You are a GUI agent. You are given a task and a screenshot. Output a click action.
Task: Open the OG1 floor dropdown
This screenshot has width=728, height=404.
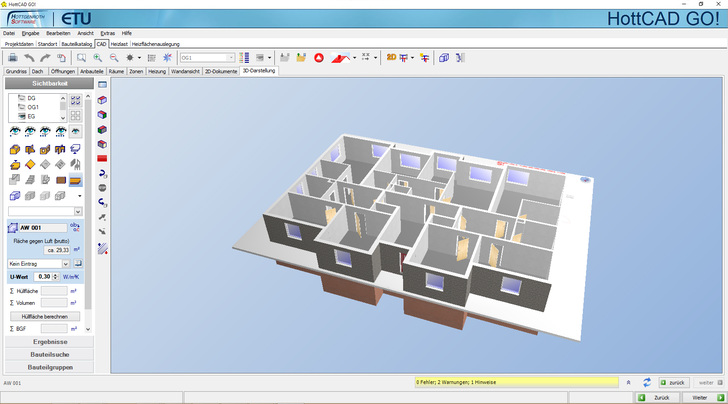tap(231, 59)
